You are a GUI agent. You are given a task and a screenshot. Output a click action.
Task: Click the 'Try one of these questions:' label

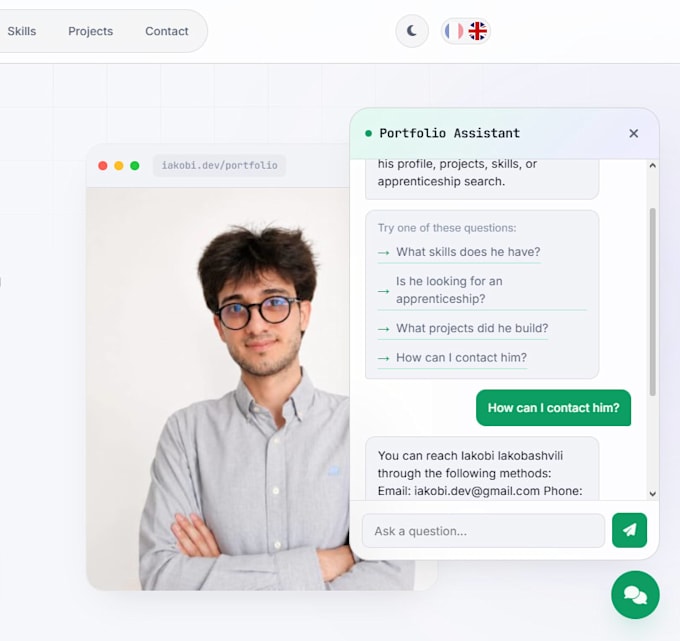(x=447, y=228)
